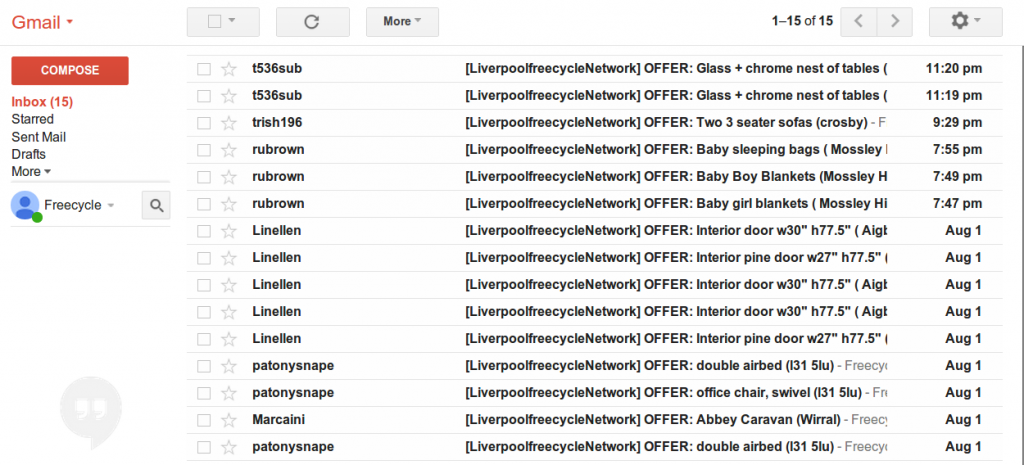Select the t536sub email from 11:19 pm

coord(204,96)
